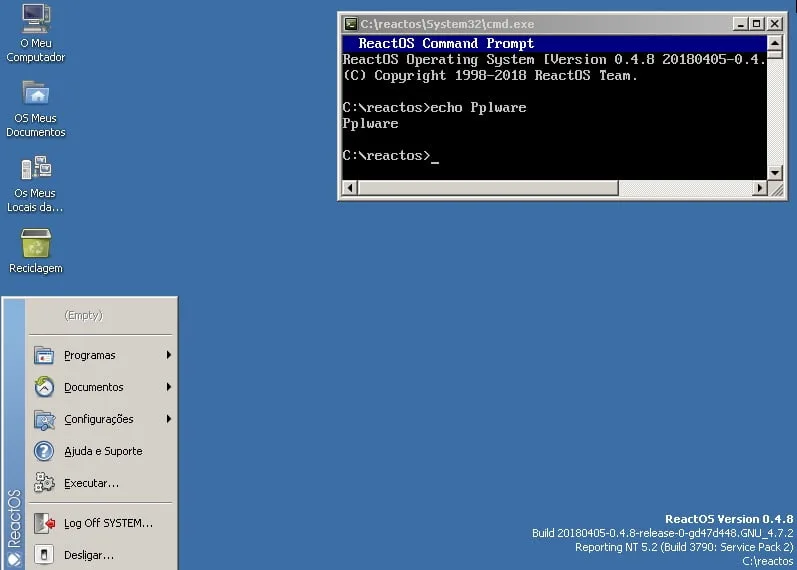Expand the Documentos submenu arrow
The image size is (797, 570).
coord(169,387)
